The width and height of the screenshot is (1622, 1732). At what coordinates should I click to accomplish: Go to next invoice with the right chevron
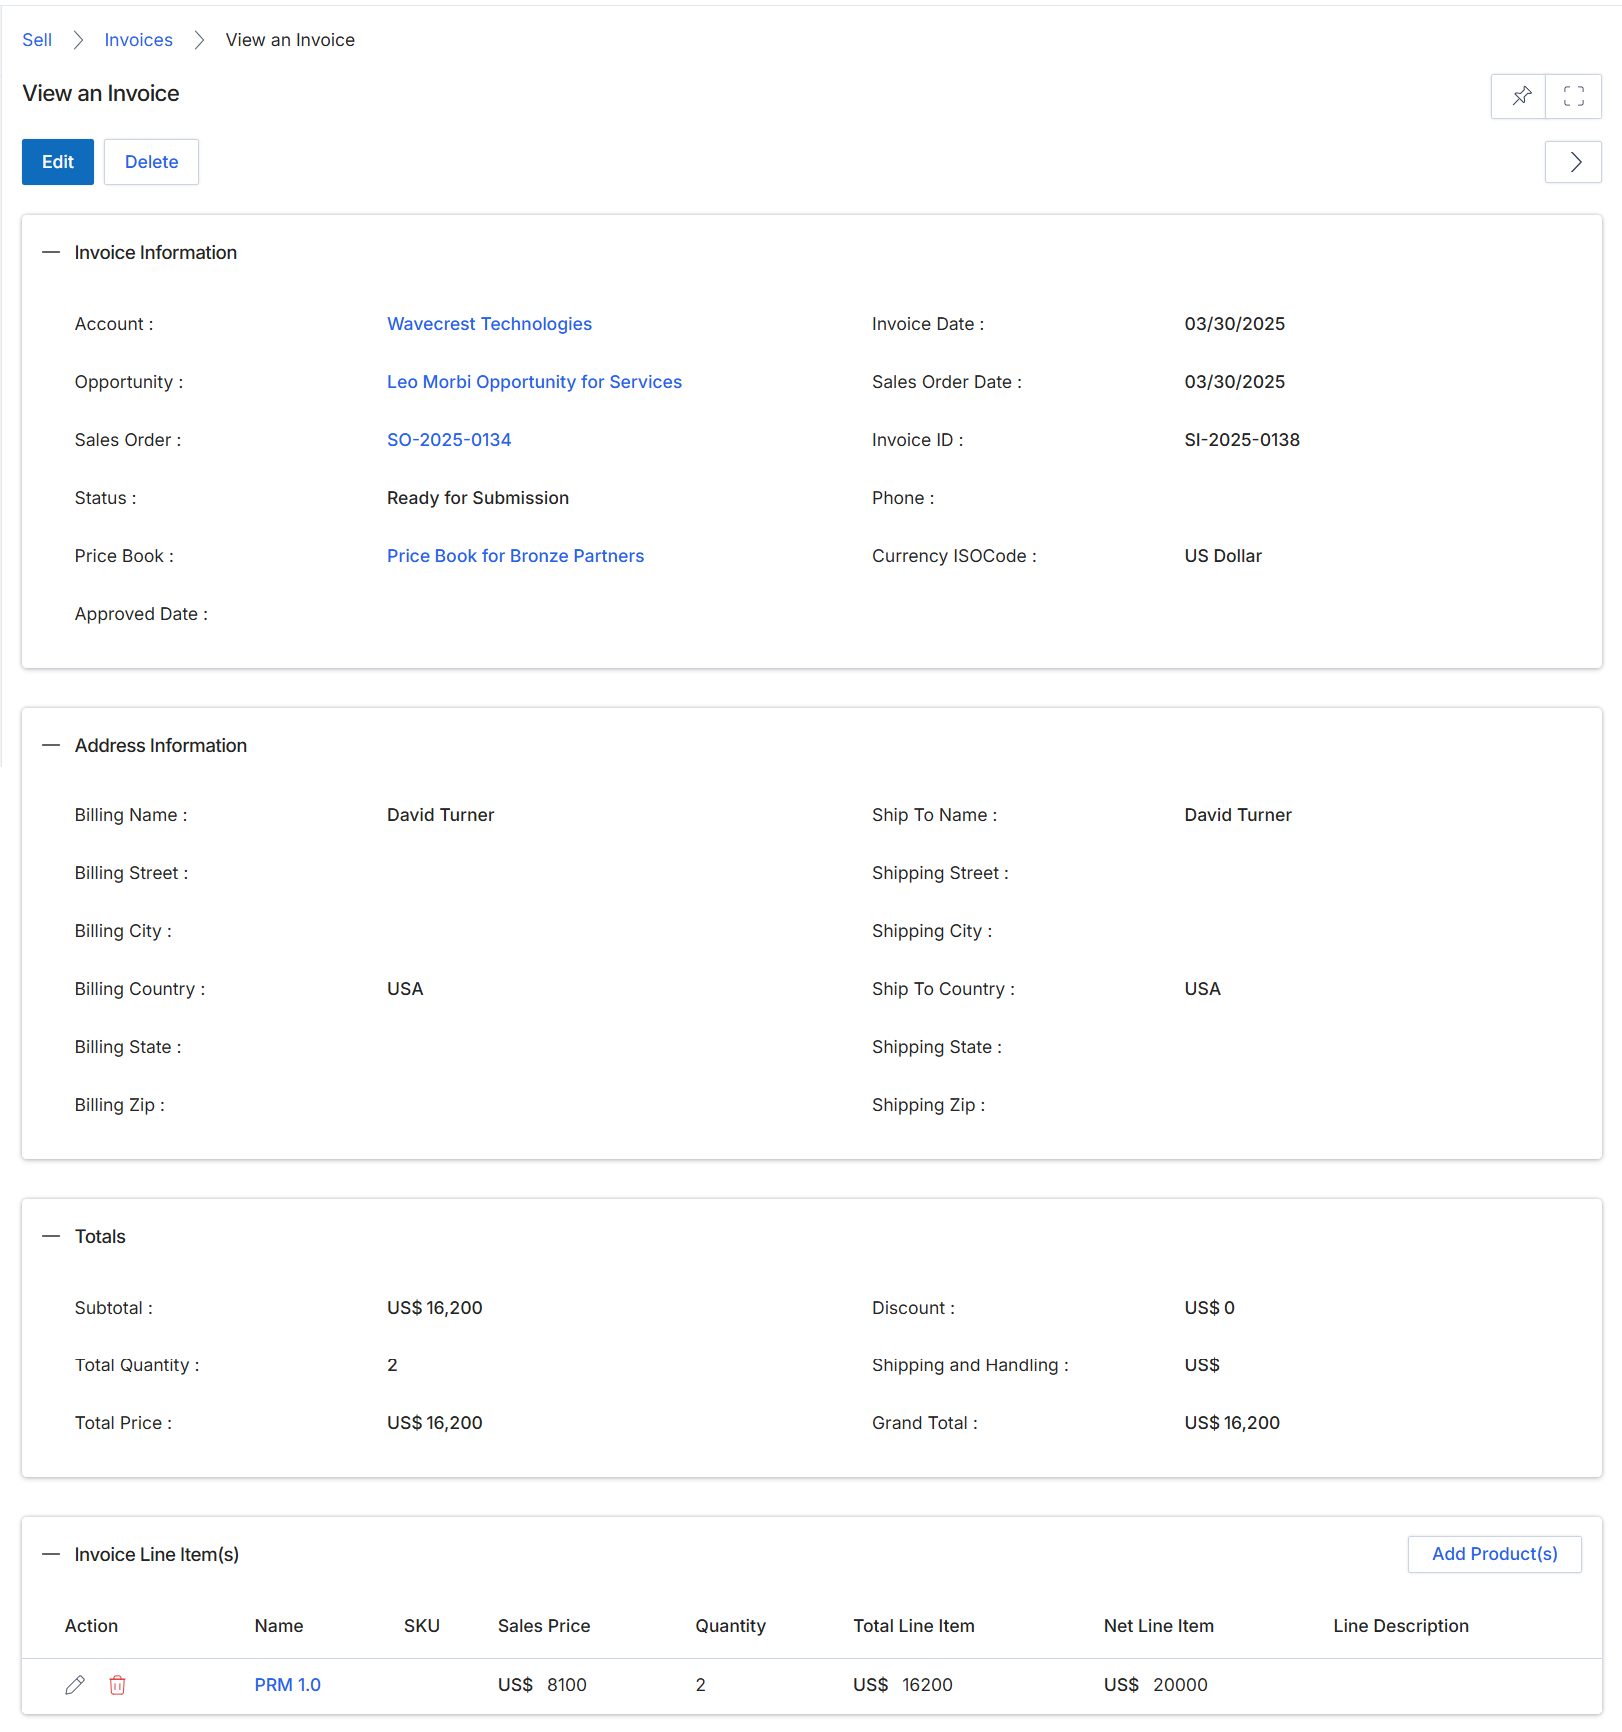1573,162
